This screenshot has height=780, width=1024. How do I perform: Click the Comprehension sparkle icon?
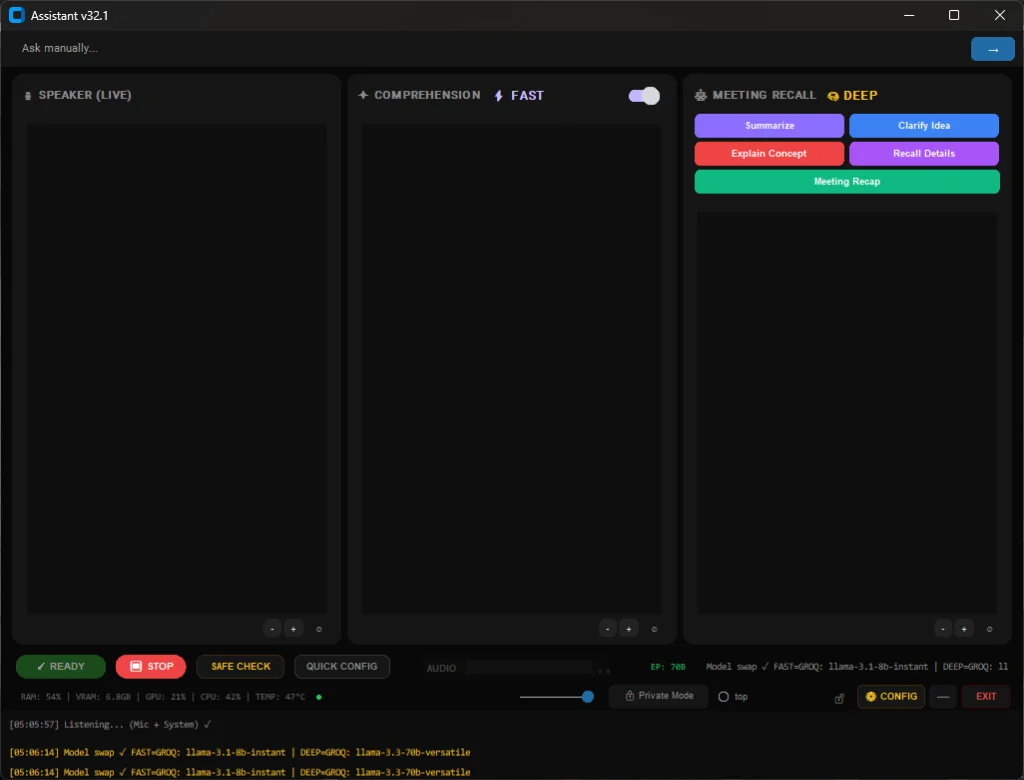click(363, 95)
